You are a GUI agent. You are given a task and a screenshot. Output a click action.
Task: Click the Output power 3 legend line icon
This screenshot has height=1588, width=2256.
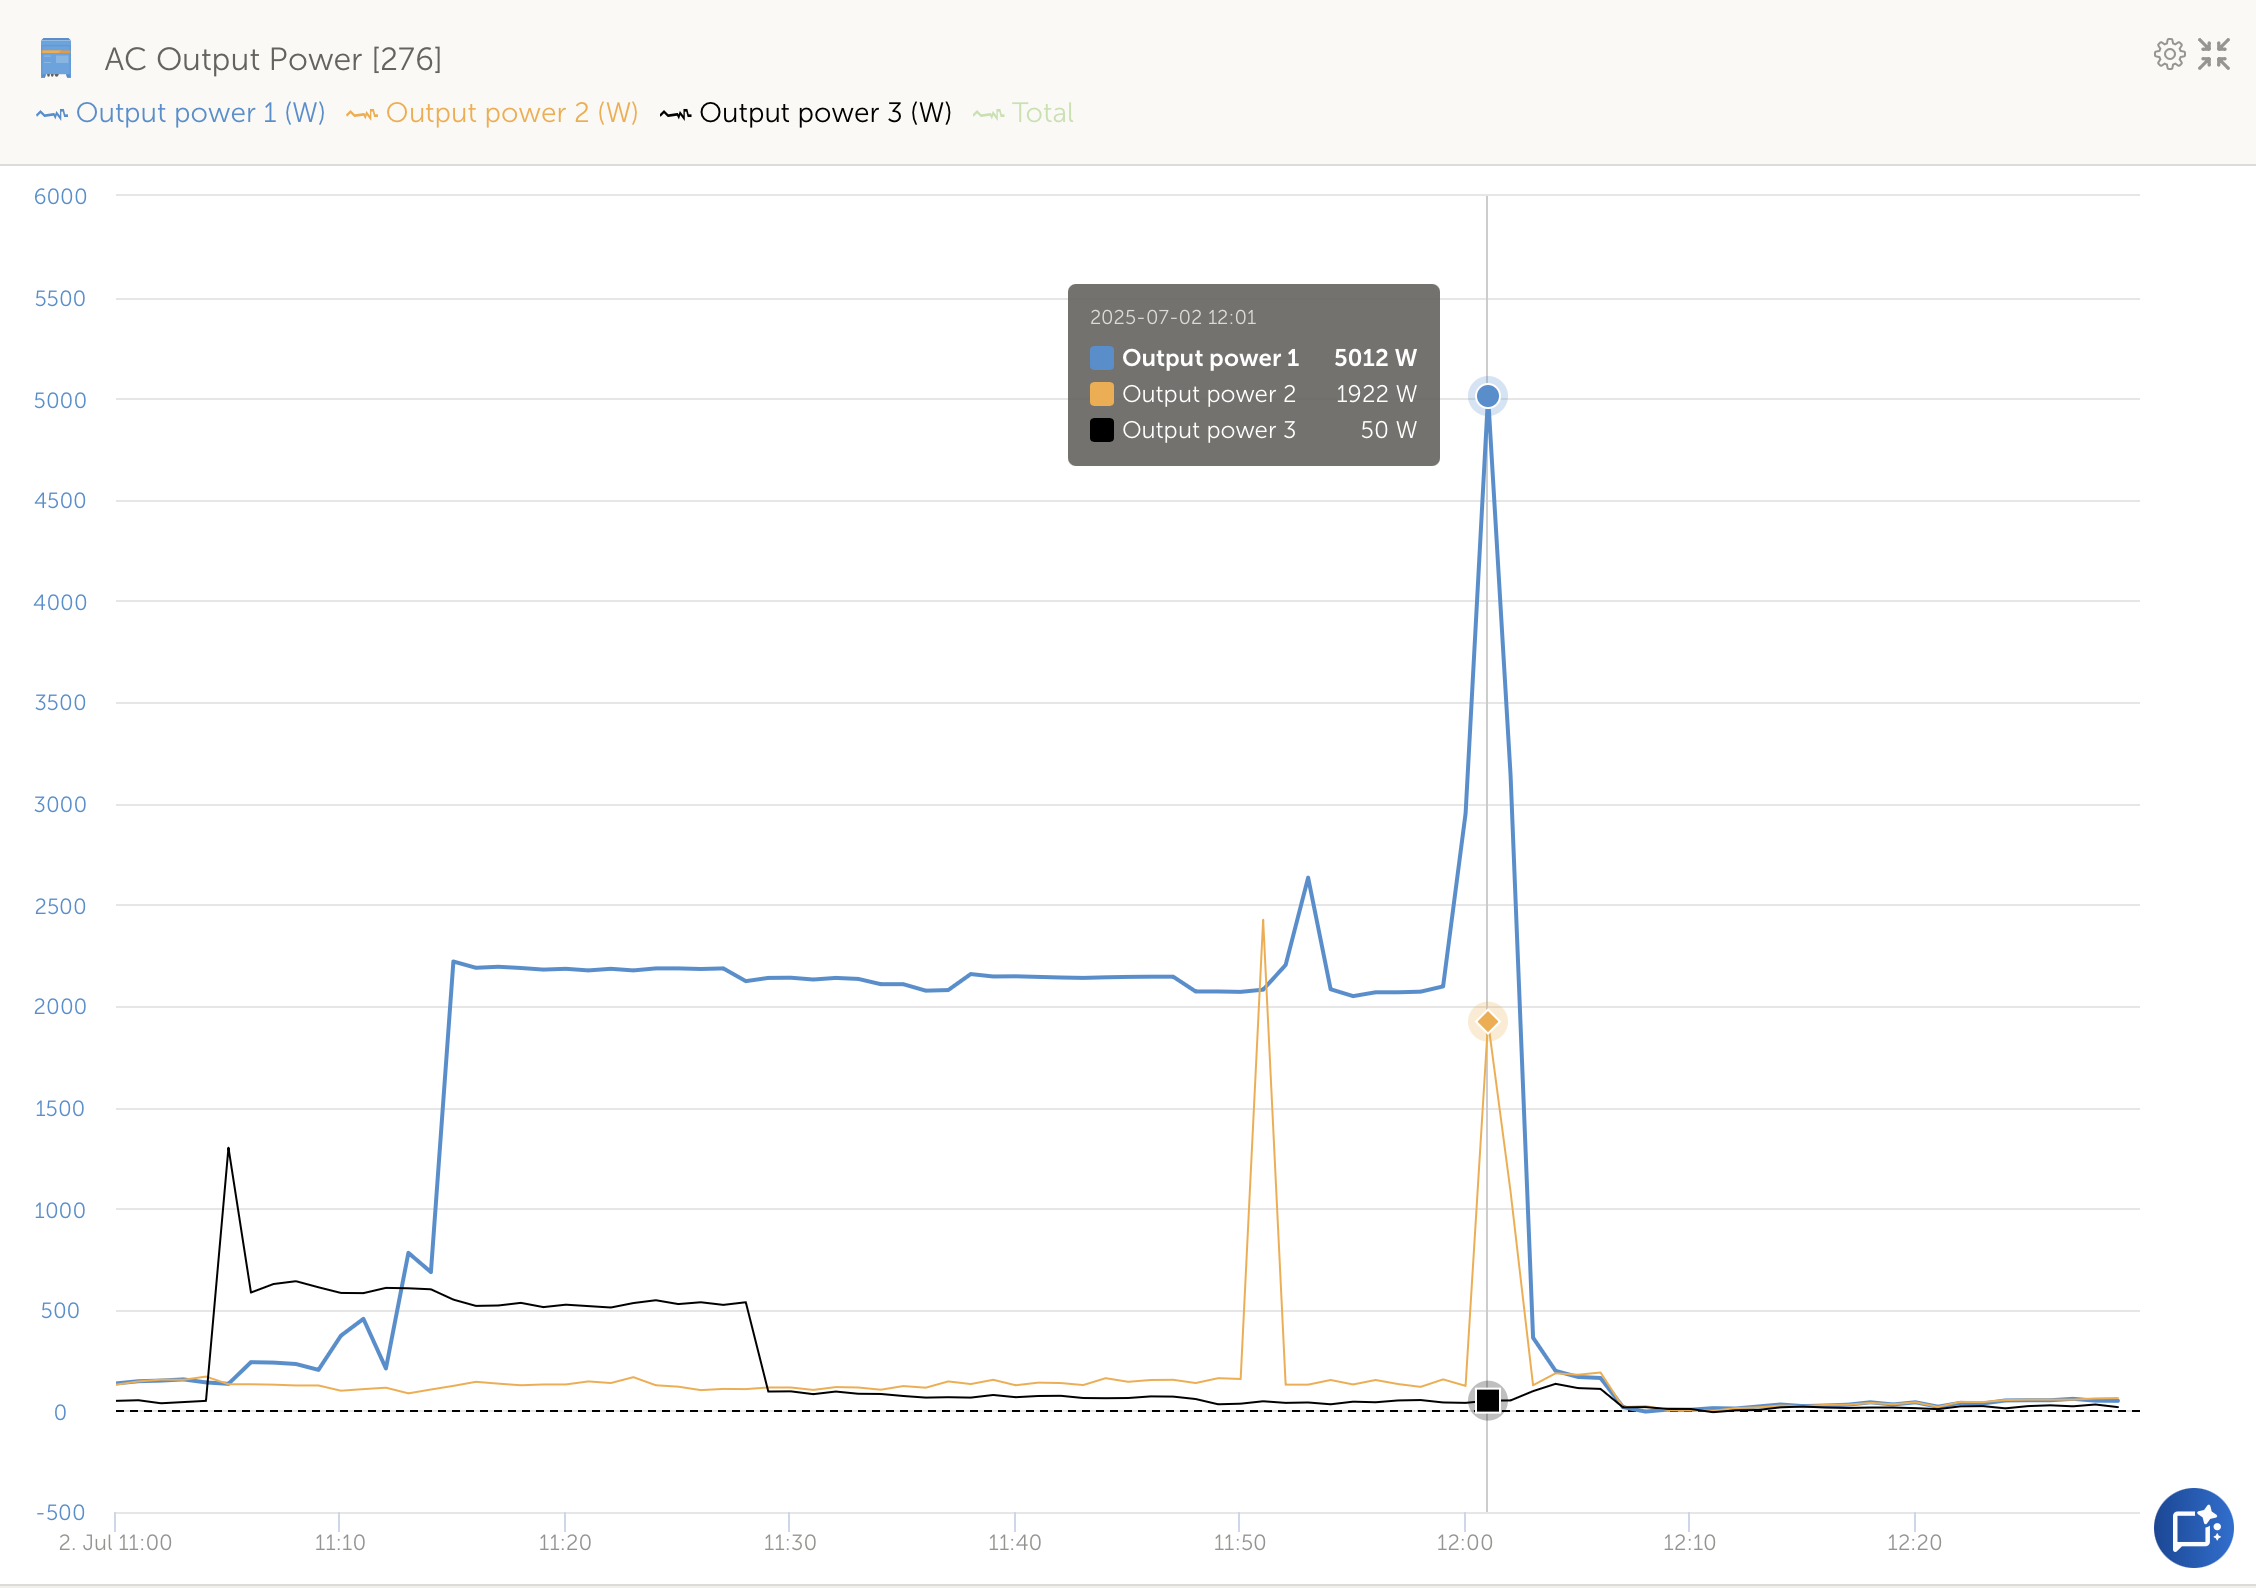(x=675, y=114)
